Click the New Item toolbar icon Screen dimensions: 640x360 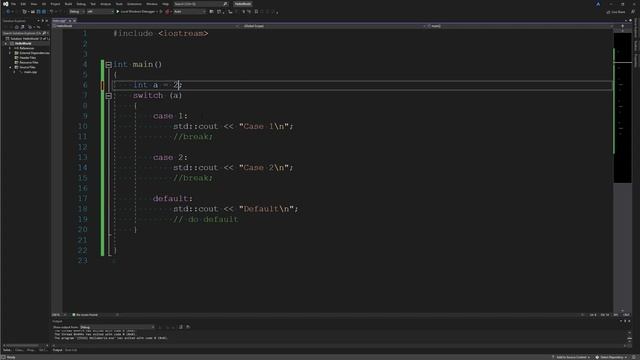point(24,12)
